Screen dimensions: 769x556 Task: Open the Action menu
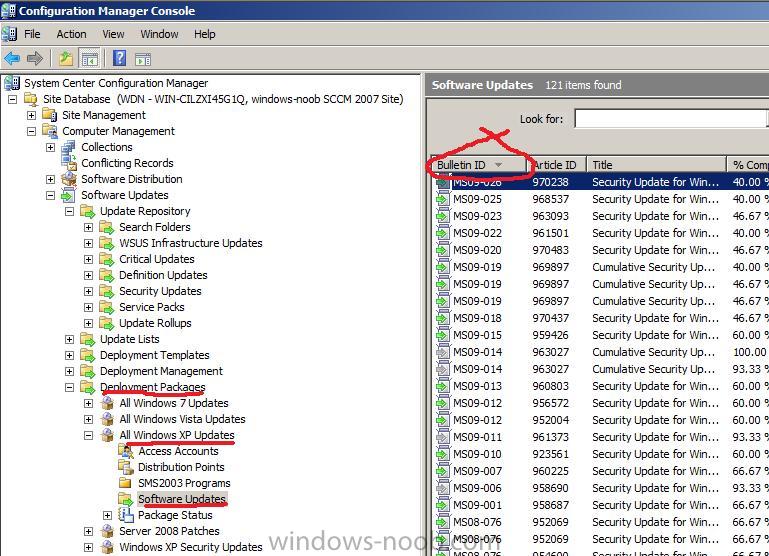[x=71, y=34]
